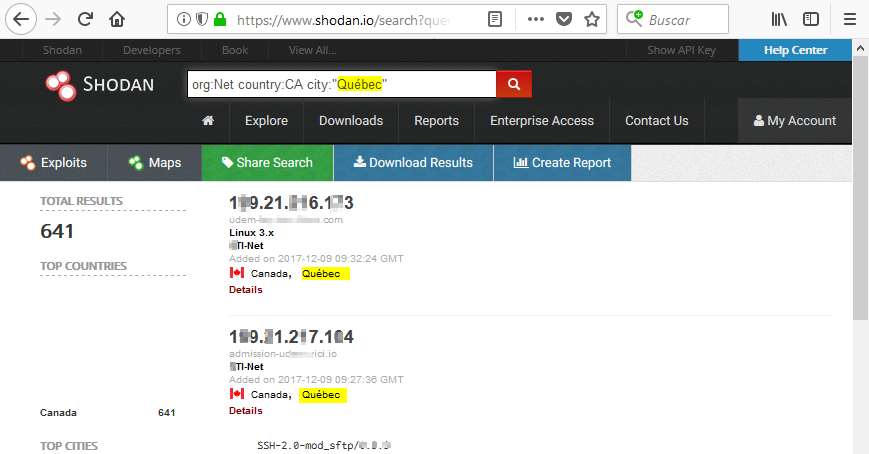Open the Help Center button
The height and width of the screenshot is (454, 869).
coord(795,50)
